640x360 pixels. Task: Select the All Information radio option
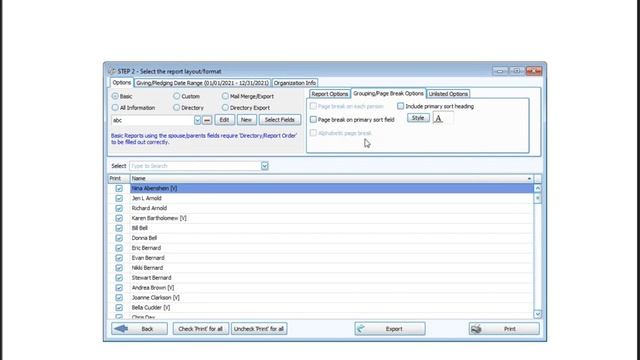pos(115,108)
